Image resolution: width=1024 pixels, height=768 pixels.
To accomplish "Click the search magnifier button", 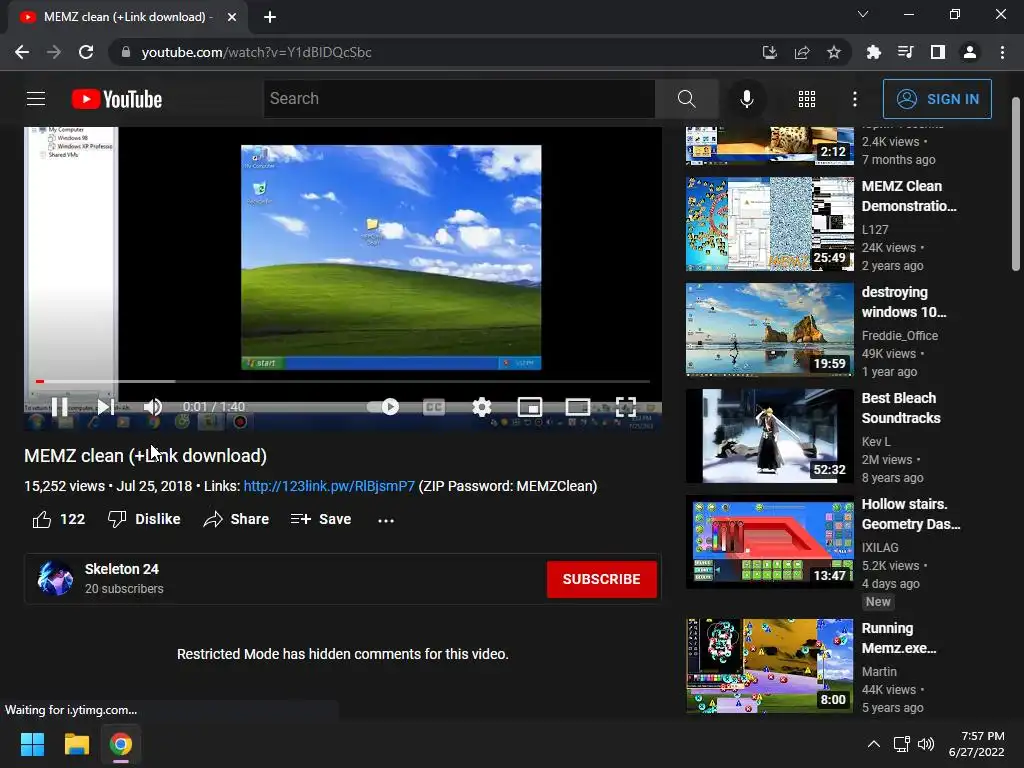I will pos(686,99).
